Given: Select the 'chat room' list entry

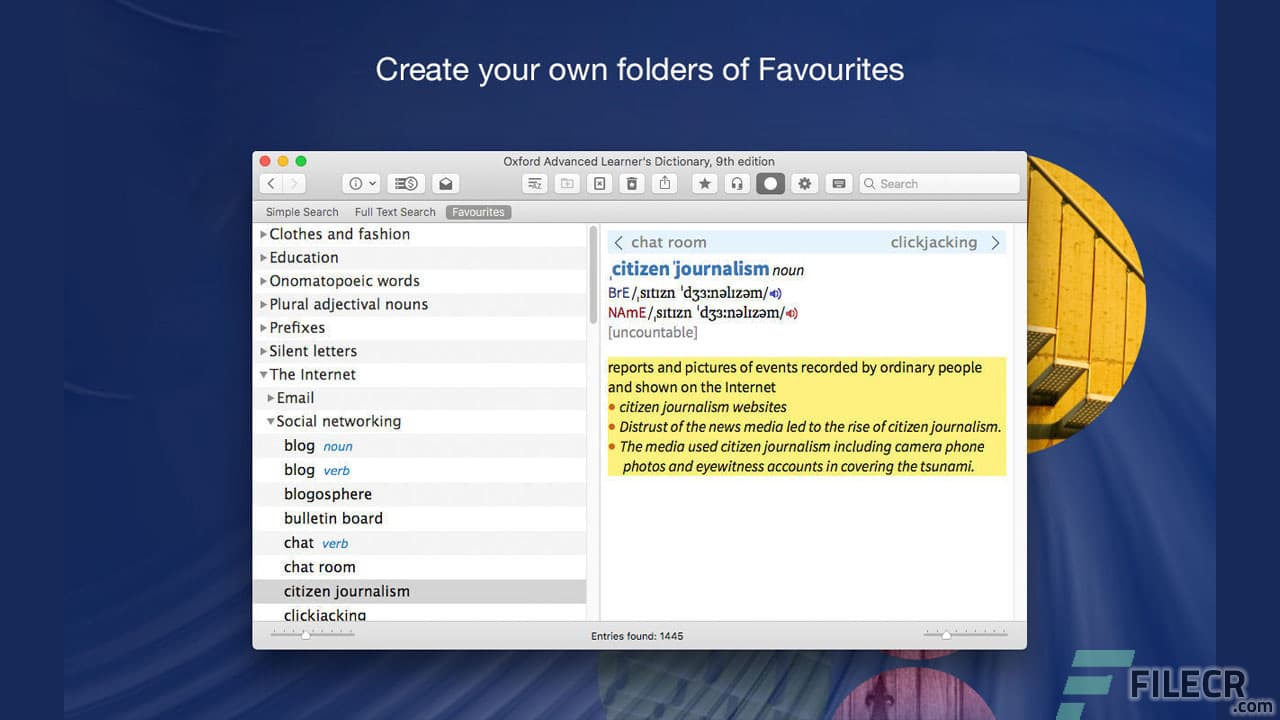Looking at the screenshot, I should (420, 567).
